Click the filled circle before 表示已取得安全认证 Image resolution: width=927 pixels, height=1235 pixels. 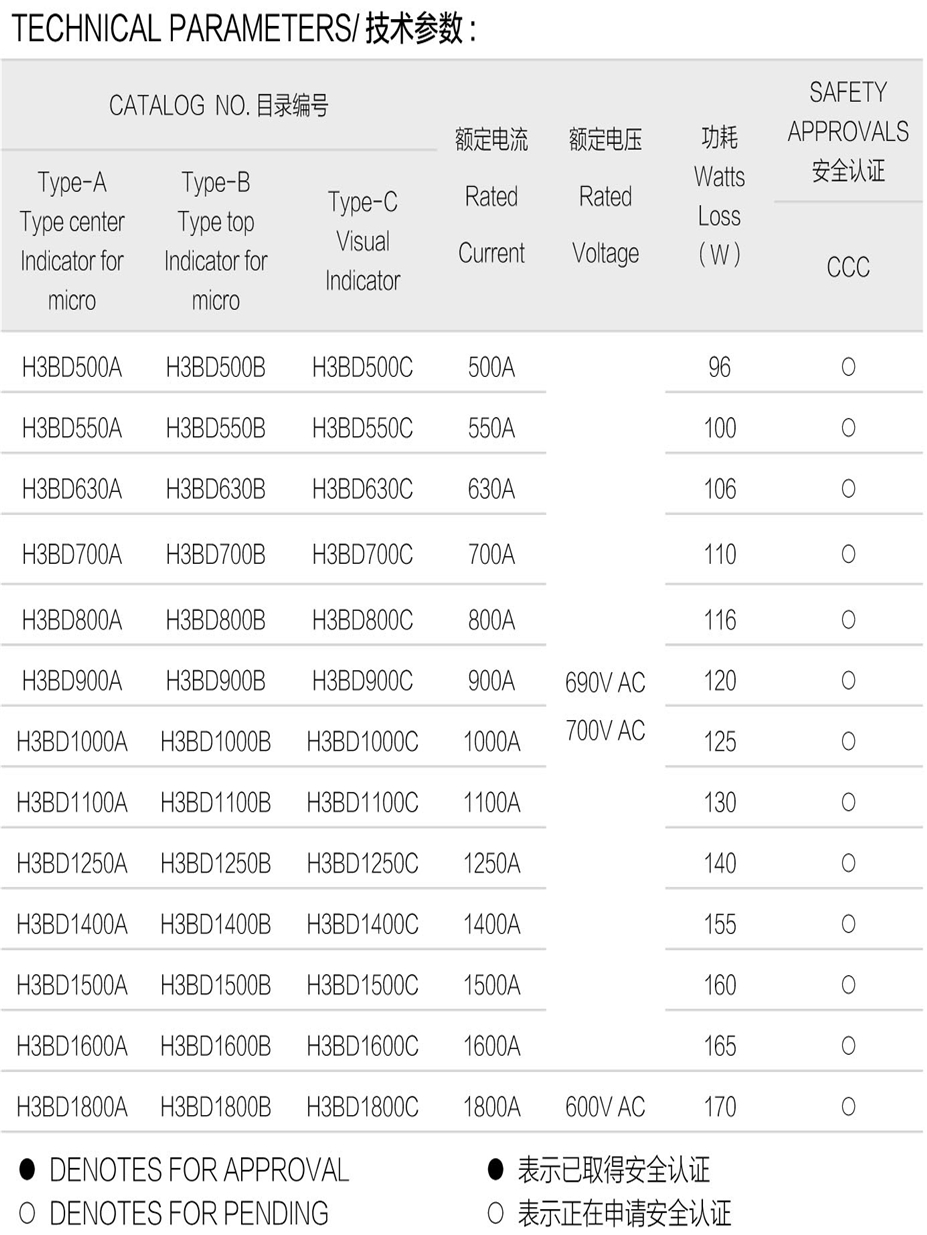pyautogui.click(x=494, y=1169)
